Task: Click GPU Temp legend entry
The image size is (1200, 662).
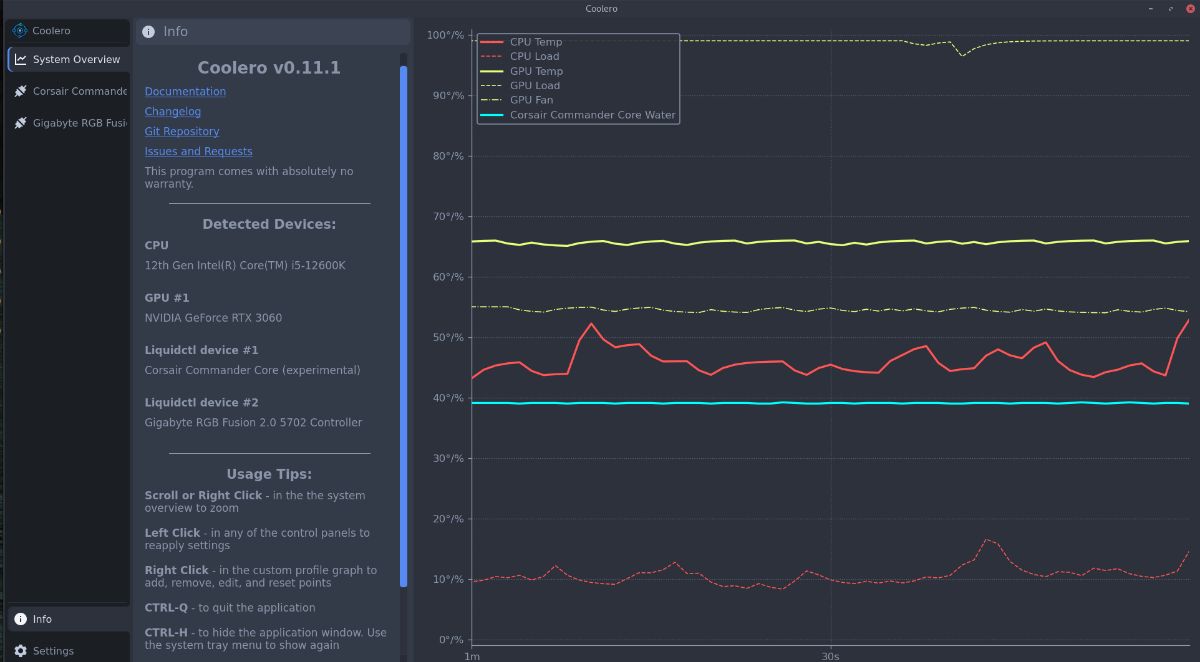Action: pyautogui.click(x=522, y=71)
